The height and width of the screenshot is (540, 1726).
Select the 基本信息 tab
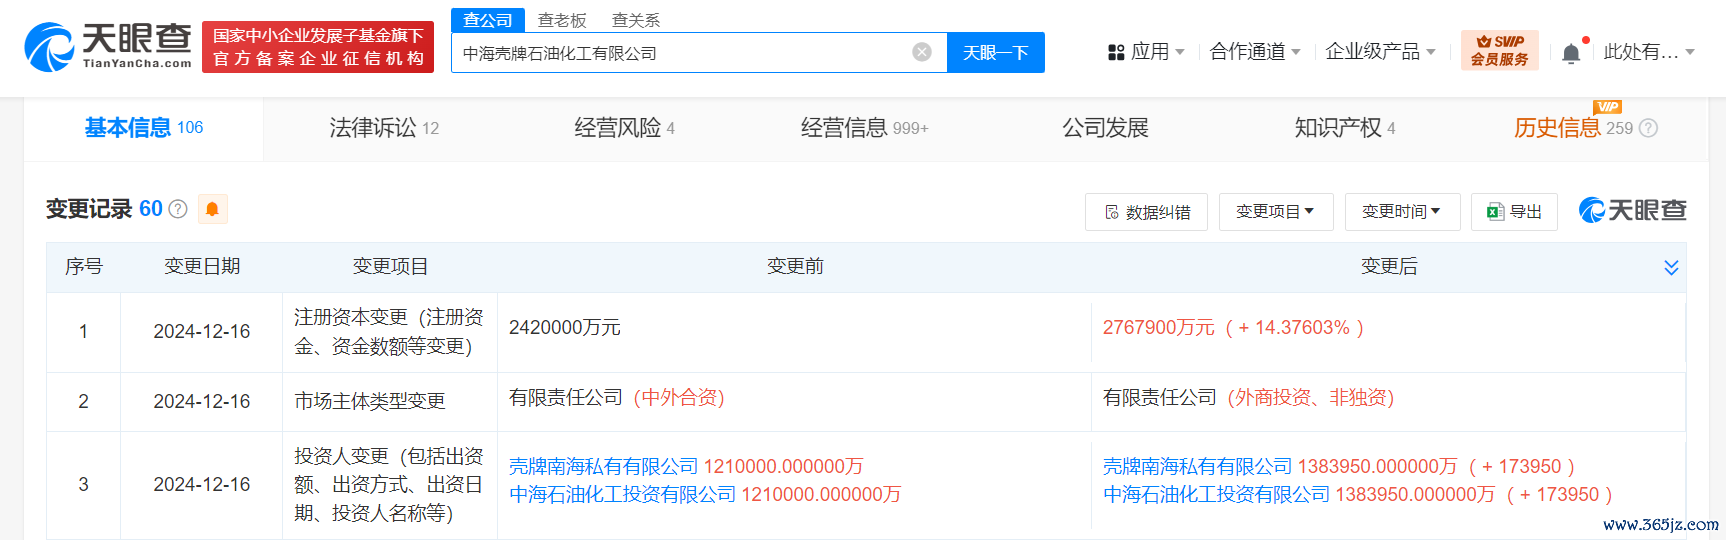143,128
